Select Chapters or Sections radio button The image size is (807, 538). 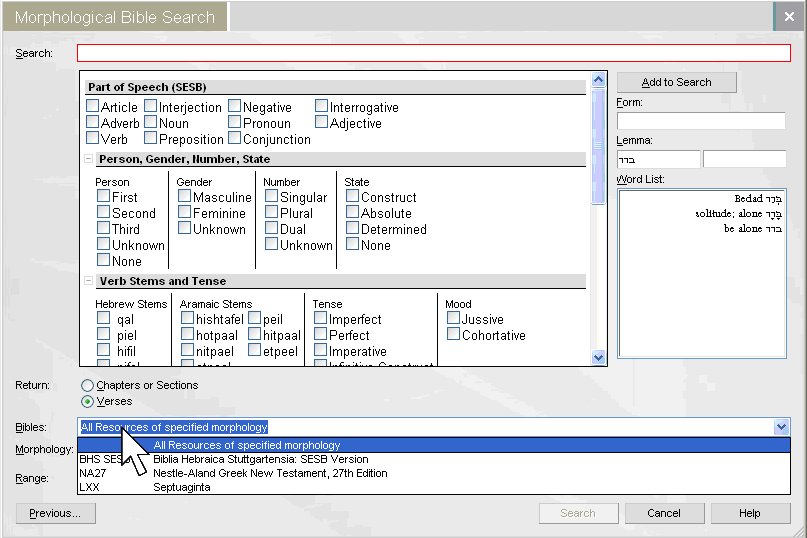pyautogui.click(x=87, y=385)
